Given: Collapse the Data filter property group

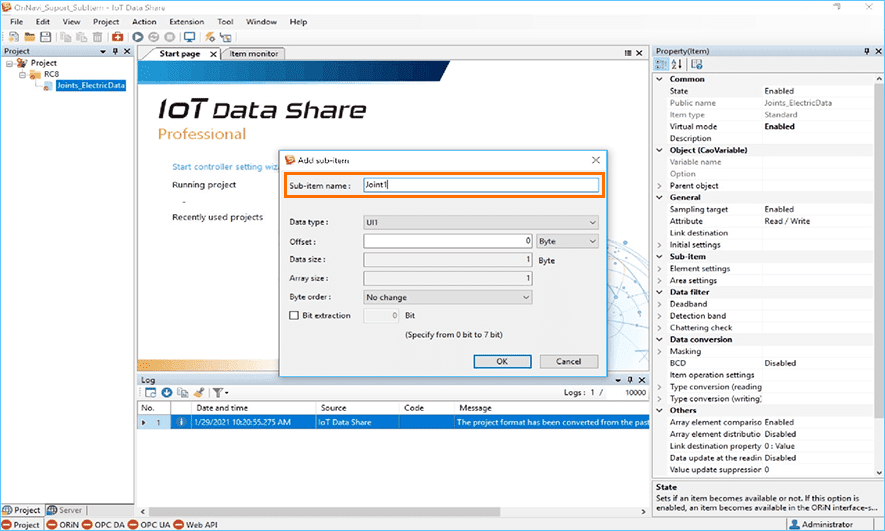Looking at the screenshot, I should pos(659,292).
